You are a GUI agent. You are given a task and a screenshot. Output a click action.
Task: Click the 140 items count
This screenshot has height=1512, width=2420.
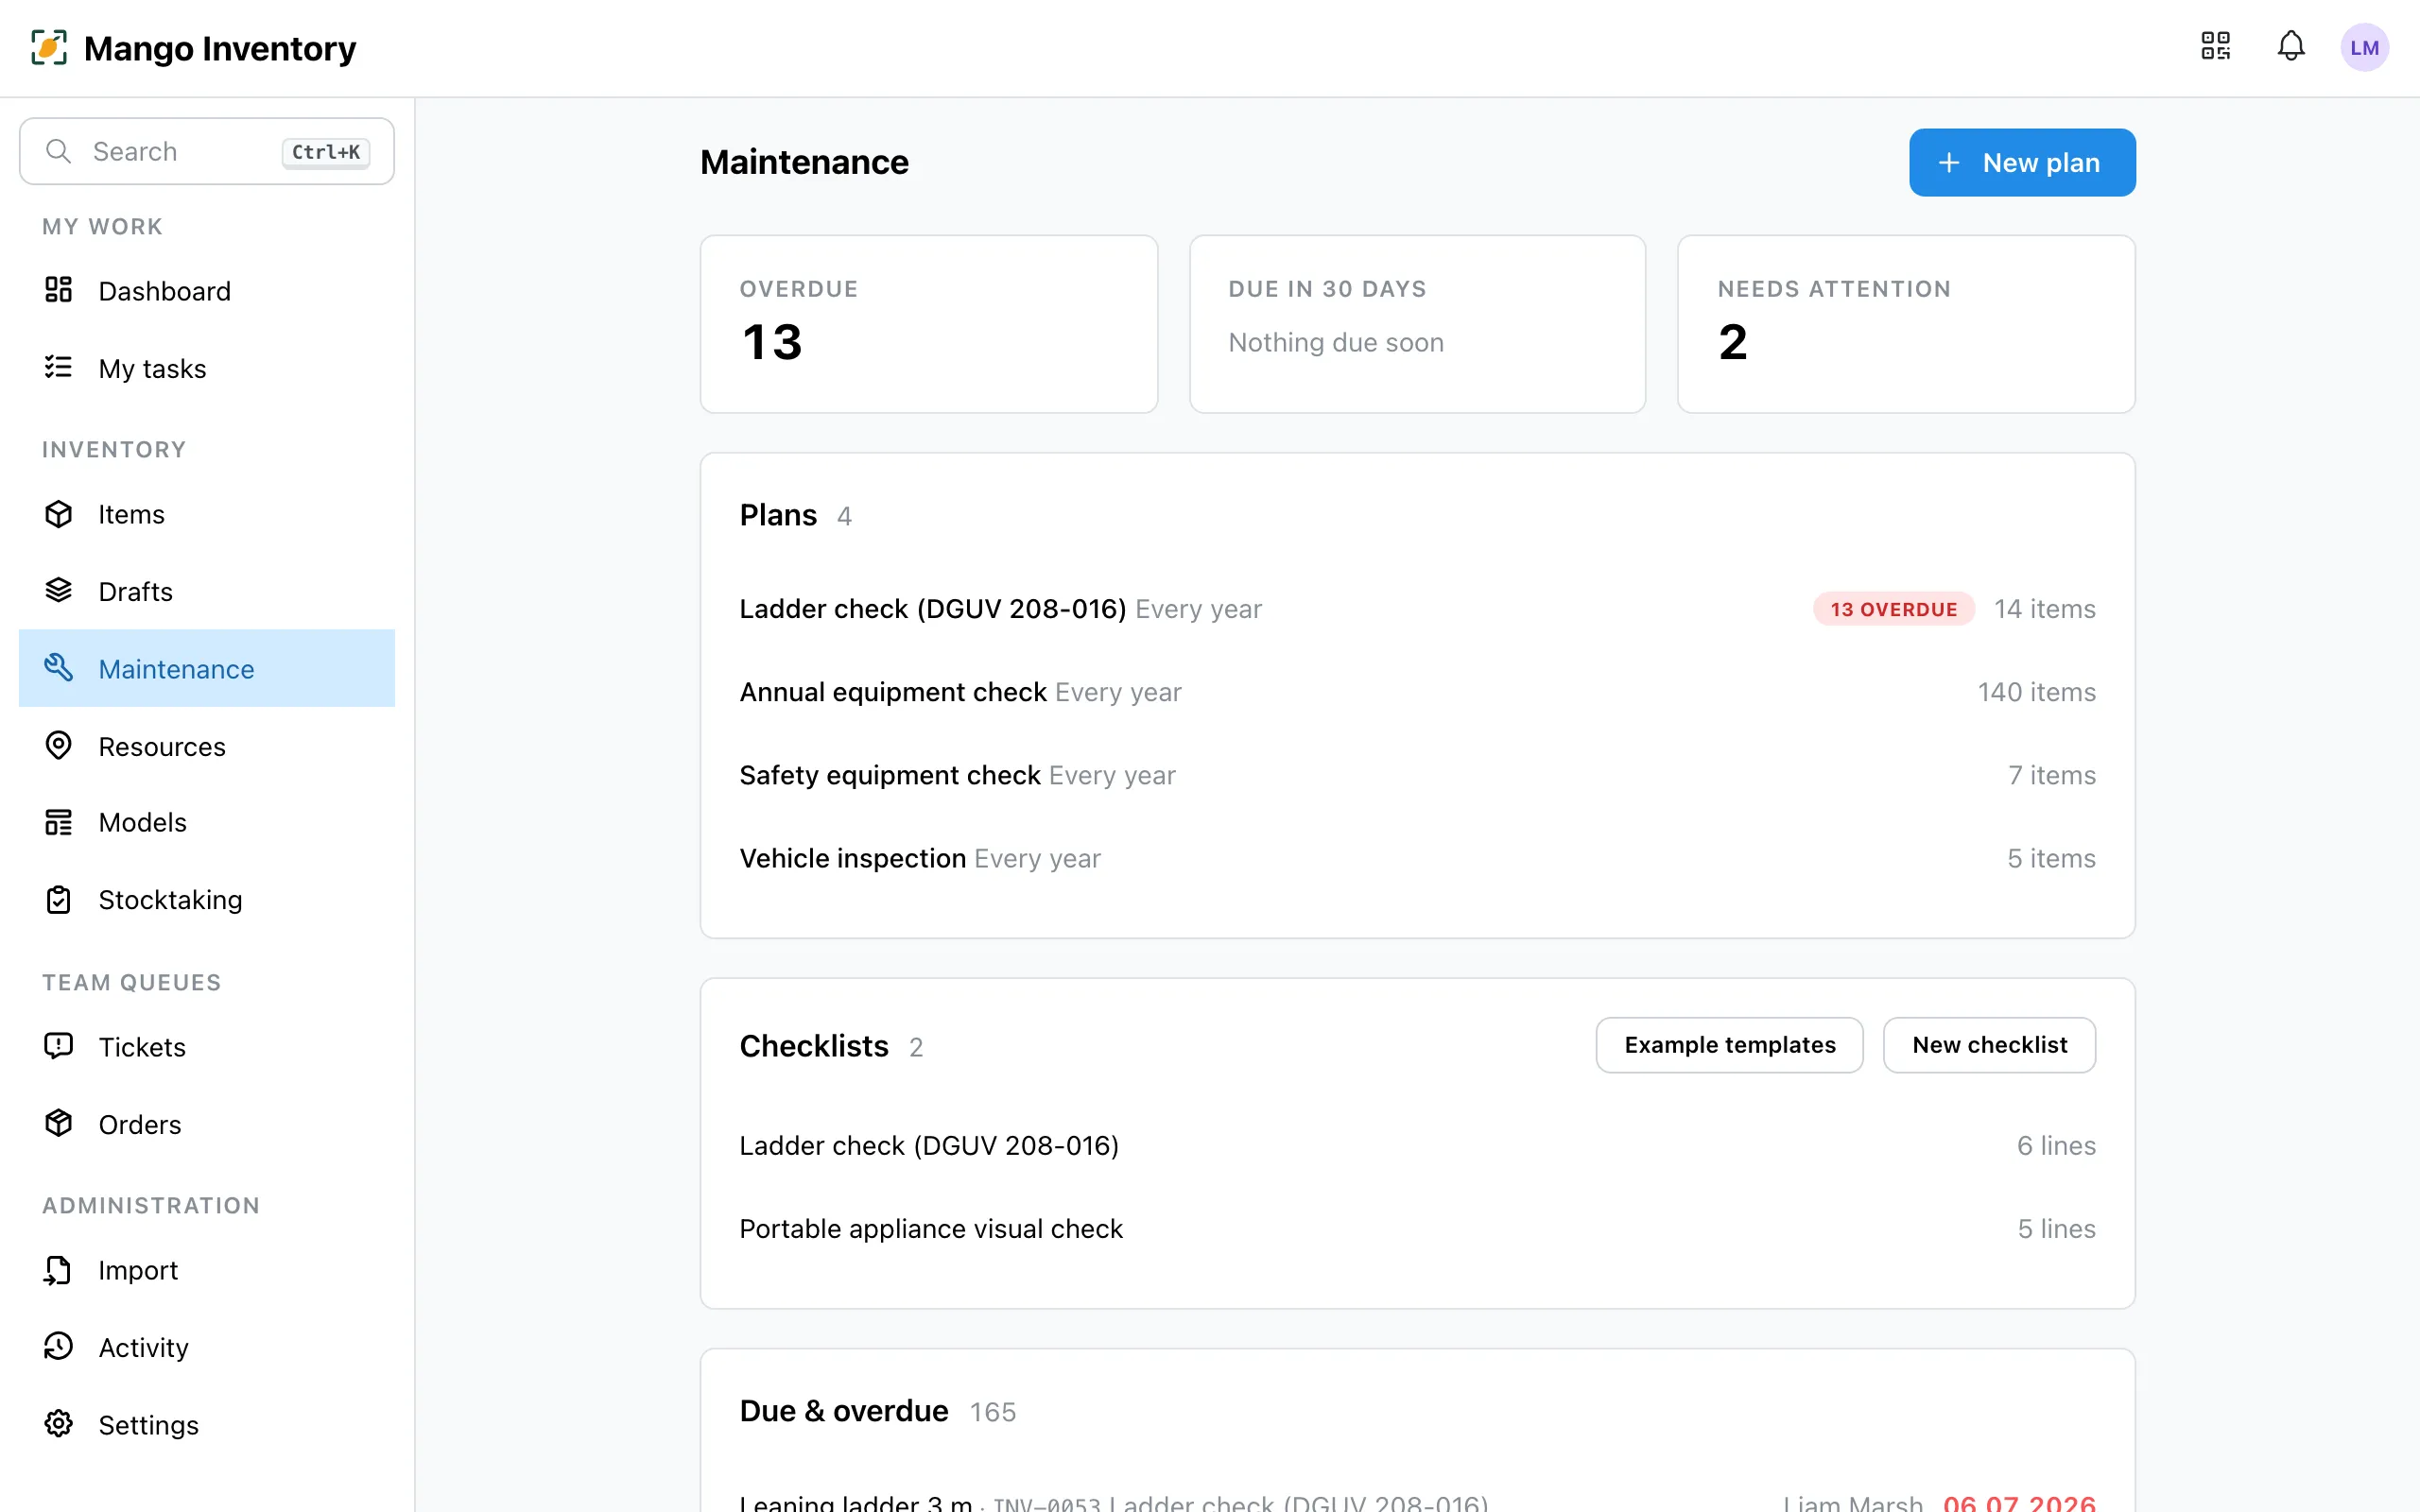(x=2036, y=692)
